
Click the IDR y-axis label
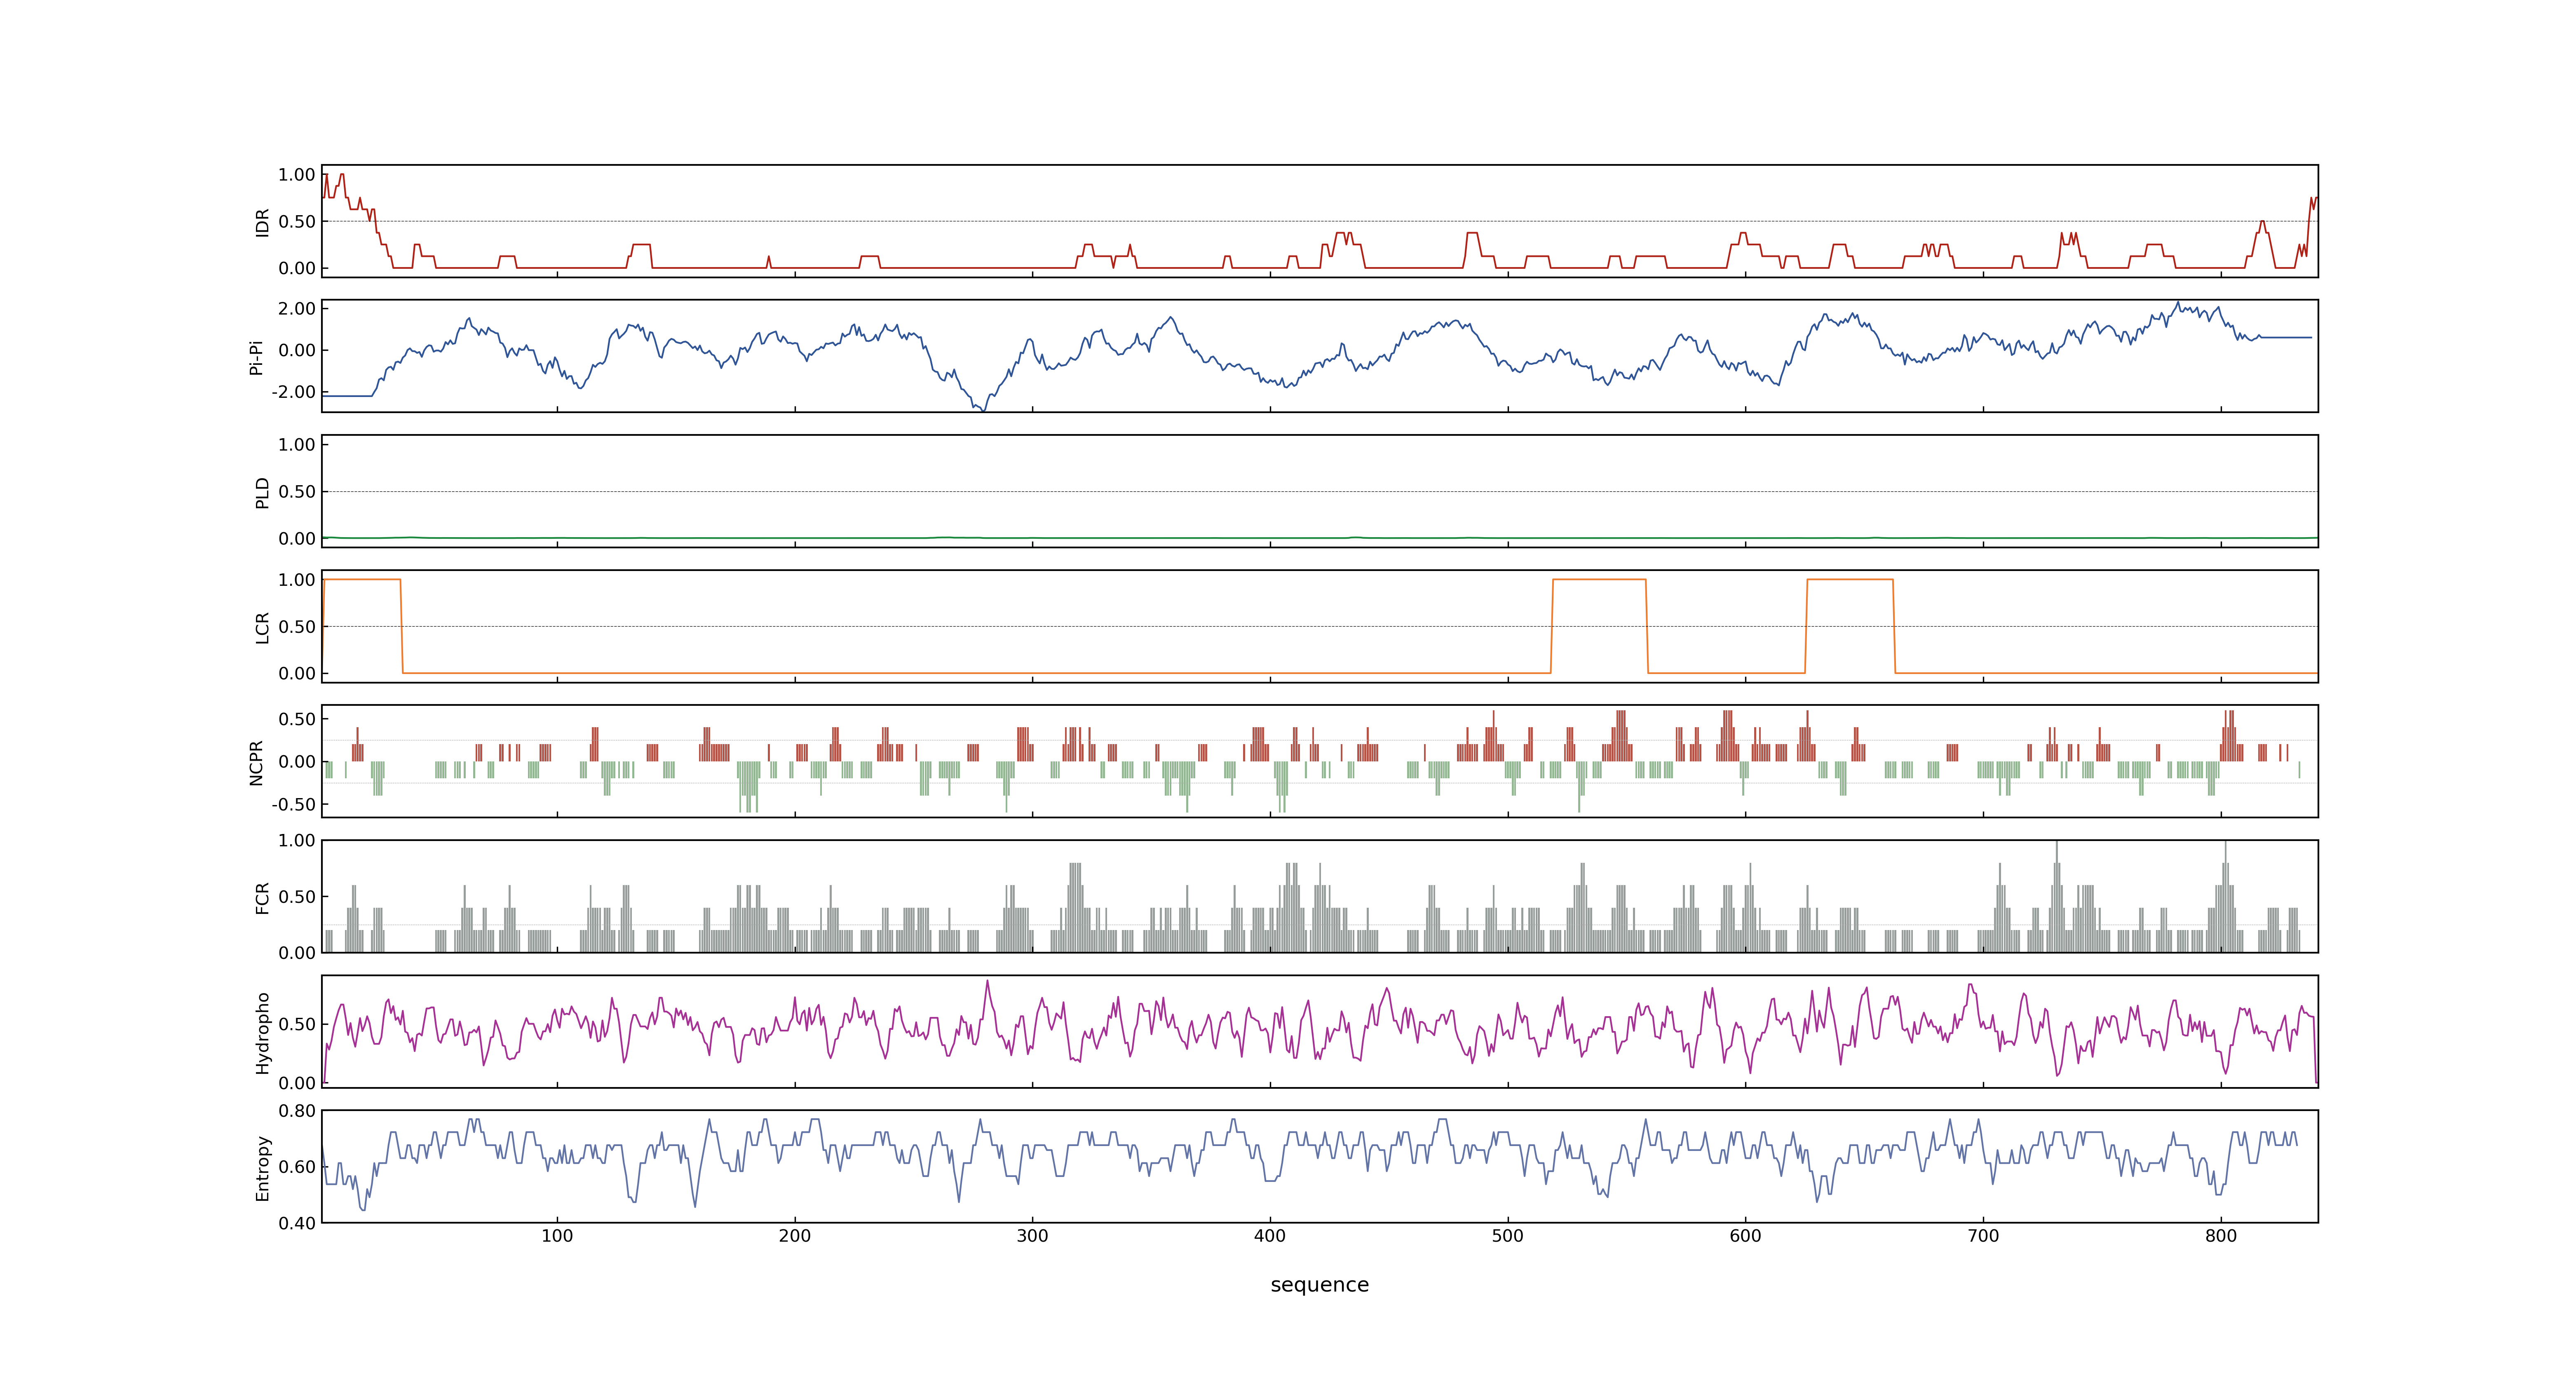point(263,222)
